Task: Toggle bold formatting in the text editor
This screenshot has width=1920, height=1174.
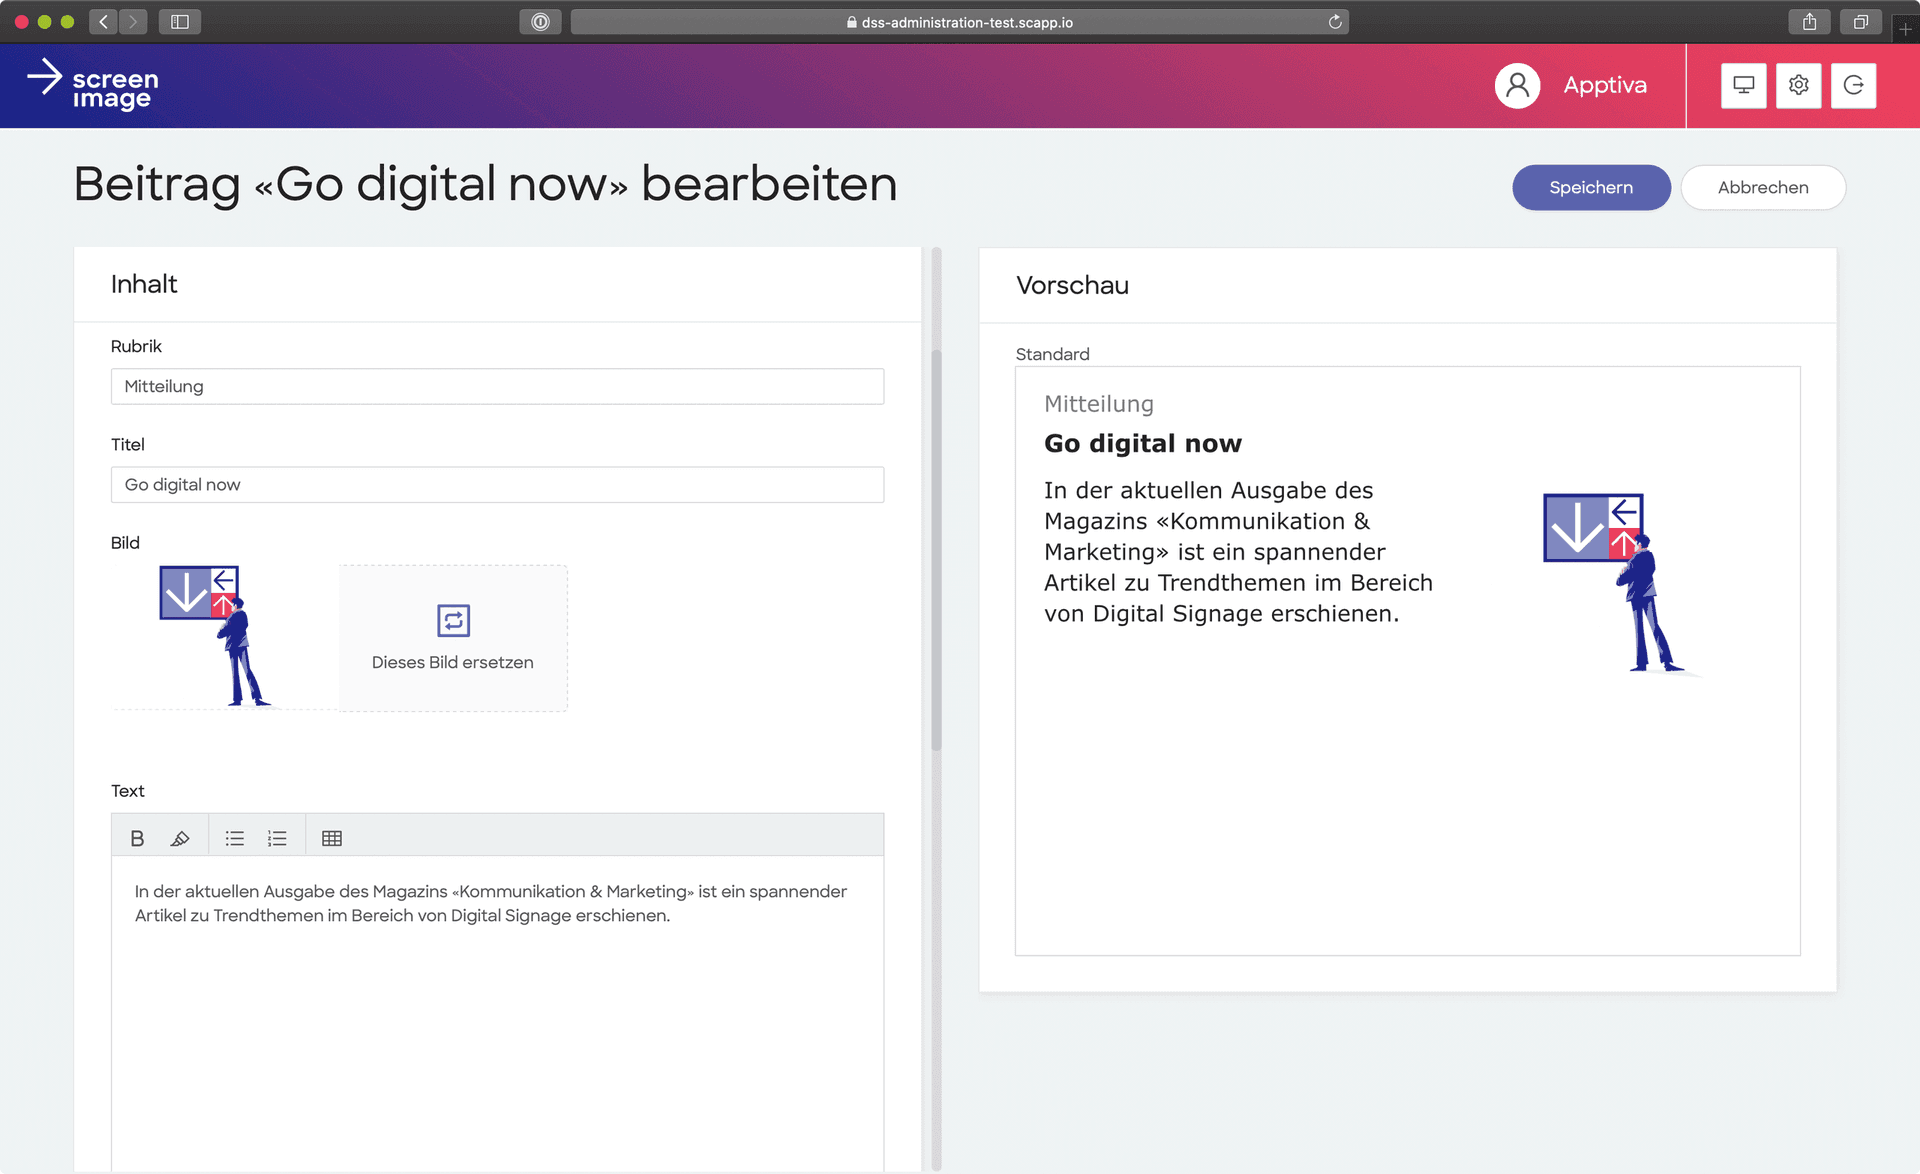Action: [137, 837]
